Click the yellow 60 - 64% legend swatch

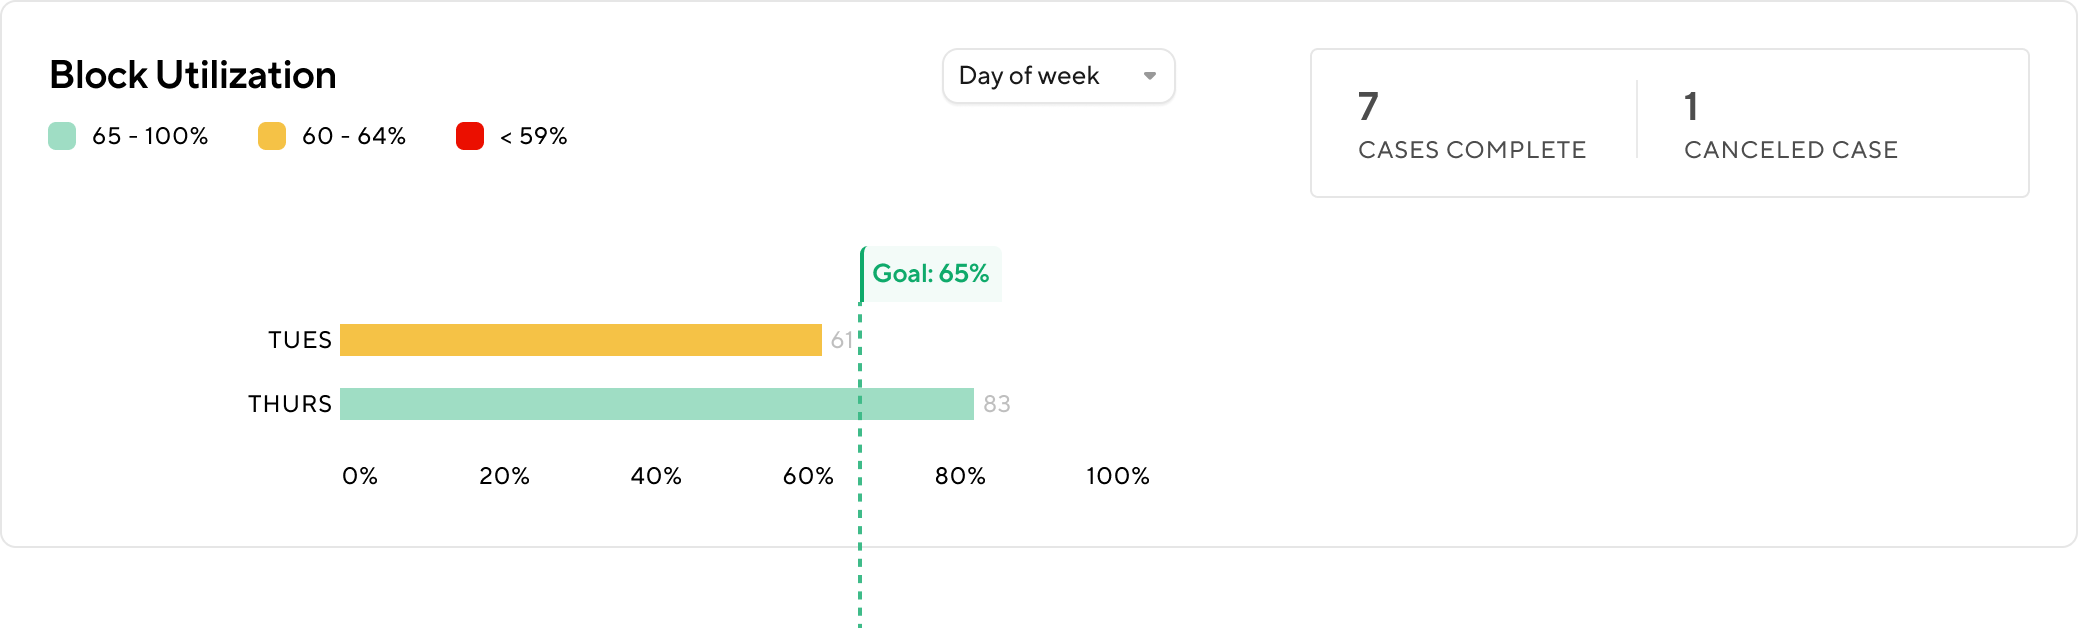point(272,136)
